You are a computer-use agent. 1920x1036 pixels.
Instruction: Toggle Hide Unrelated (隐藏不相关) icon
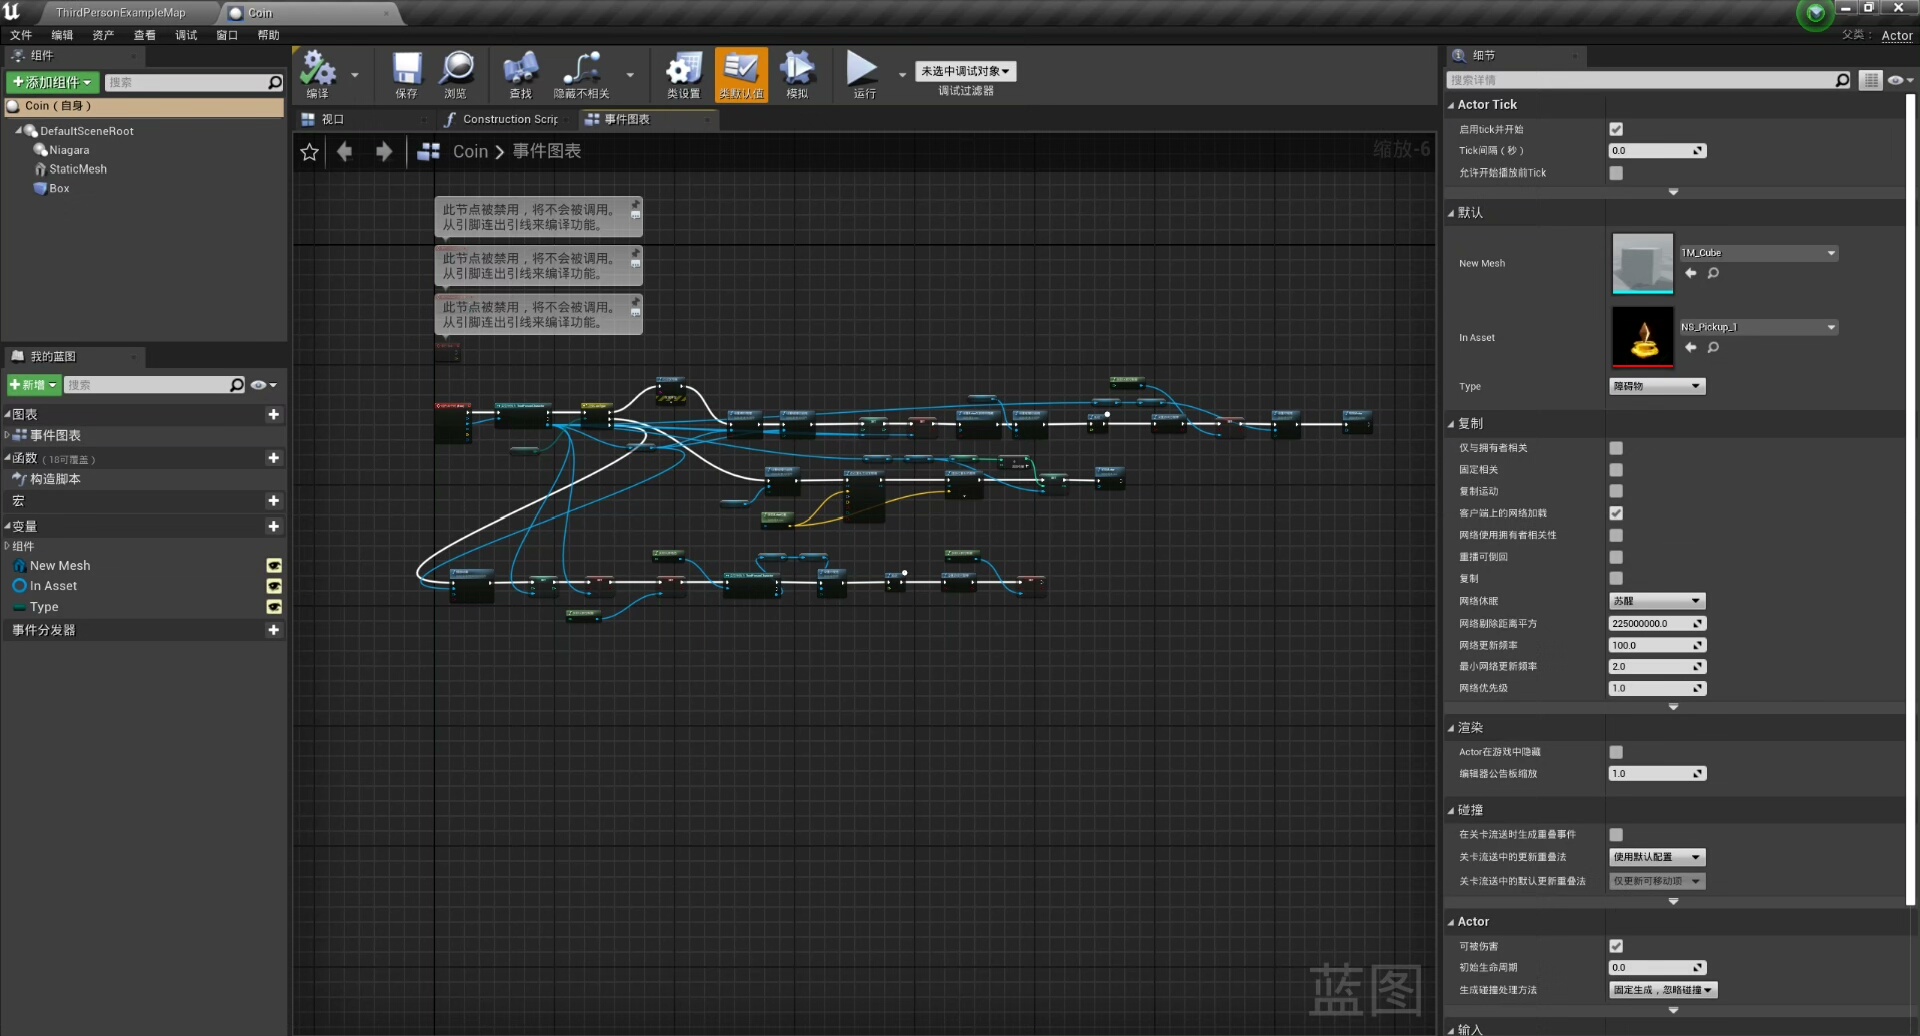(x=581, y=72)
